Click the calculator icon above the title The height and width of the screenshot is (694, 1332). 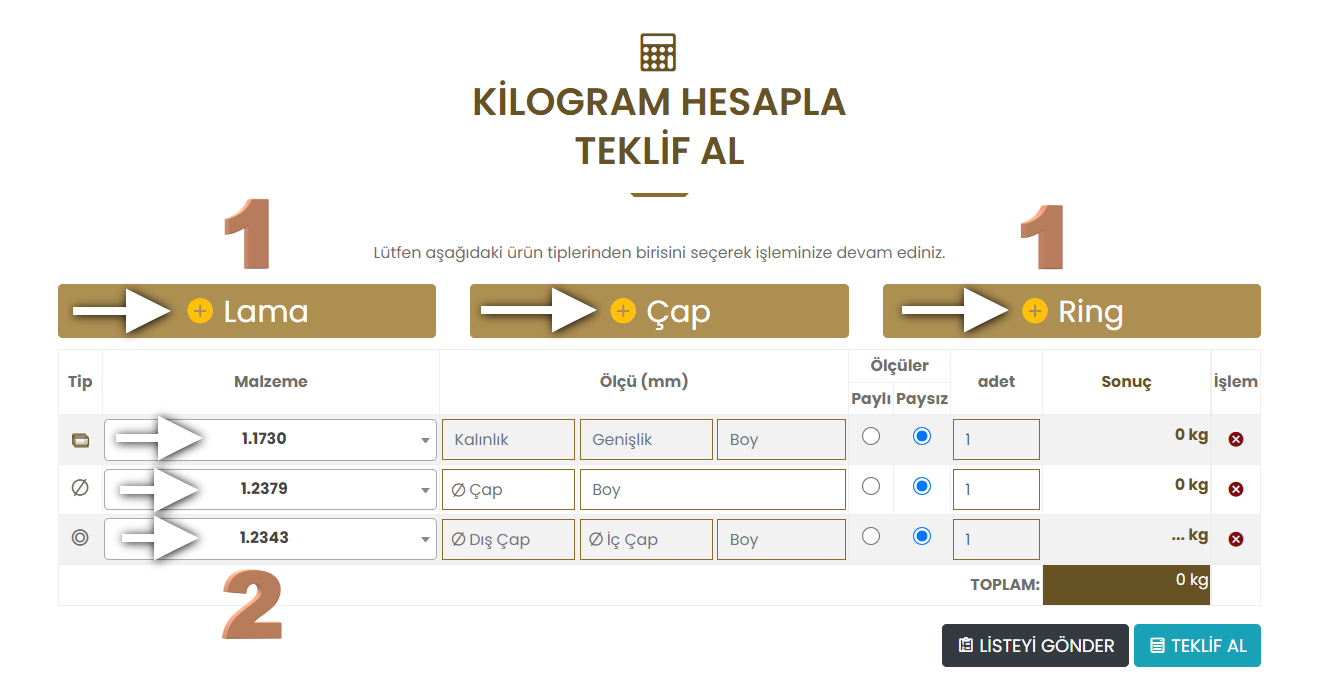(x=659, y=52)
